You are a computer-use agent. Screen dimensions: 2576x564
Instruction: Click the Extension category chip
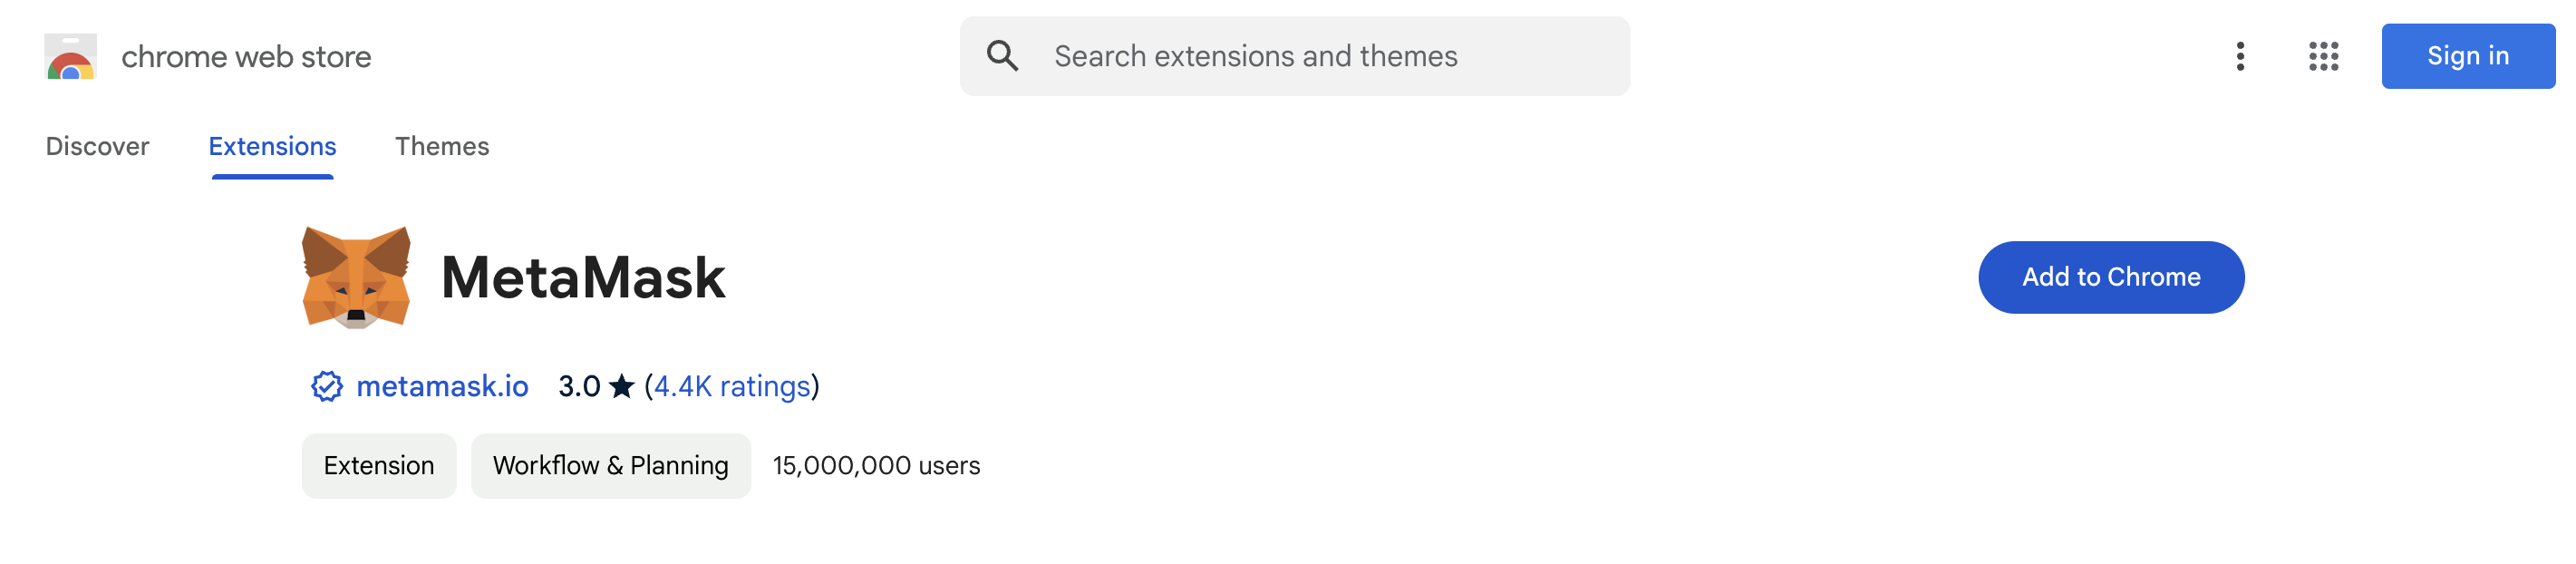(379, 466)
